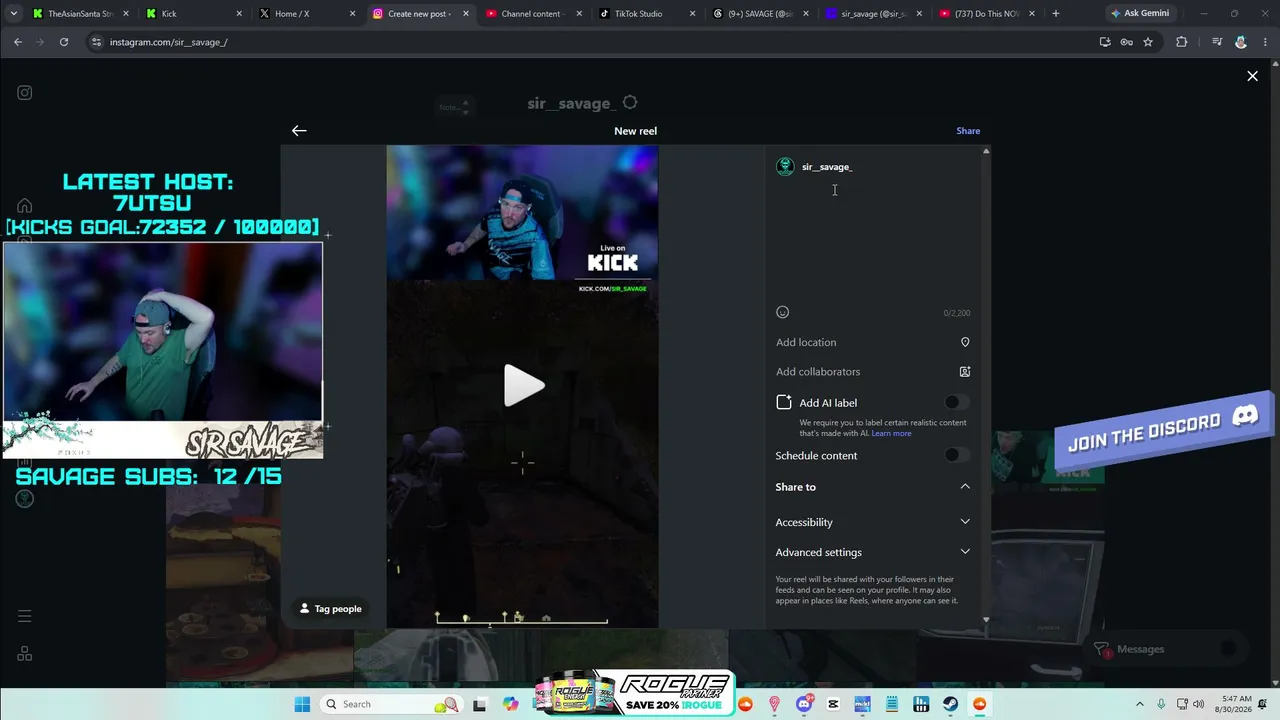The height and width of the screenshot is (720, 1280).
Task: Click the sir__savage_ username in reel panel
Action: (x=827, y=167)
